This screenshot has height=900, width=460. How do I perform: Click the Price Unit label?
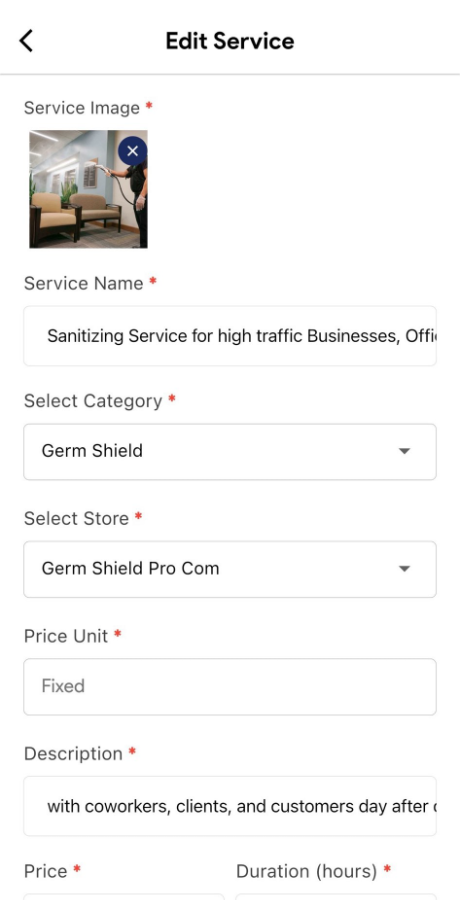pyautogui.click(x=65, y=636)
